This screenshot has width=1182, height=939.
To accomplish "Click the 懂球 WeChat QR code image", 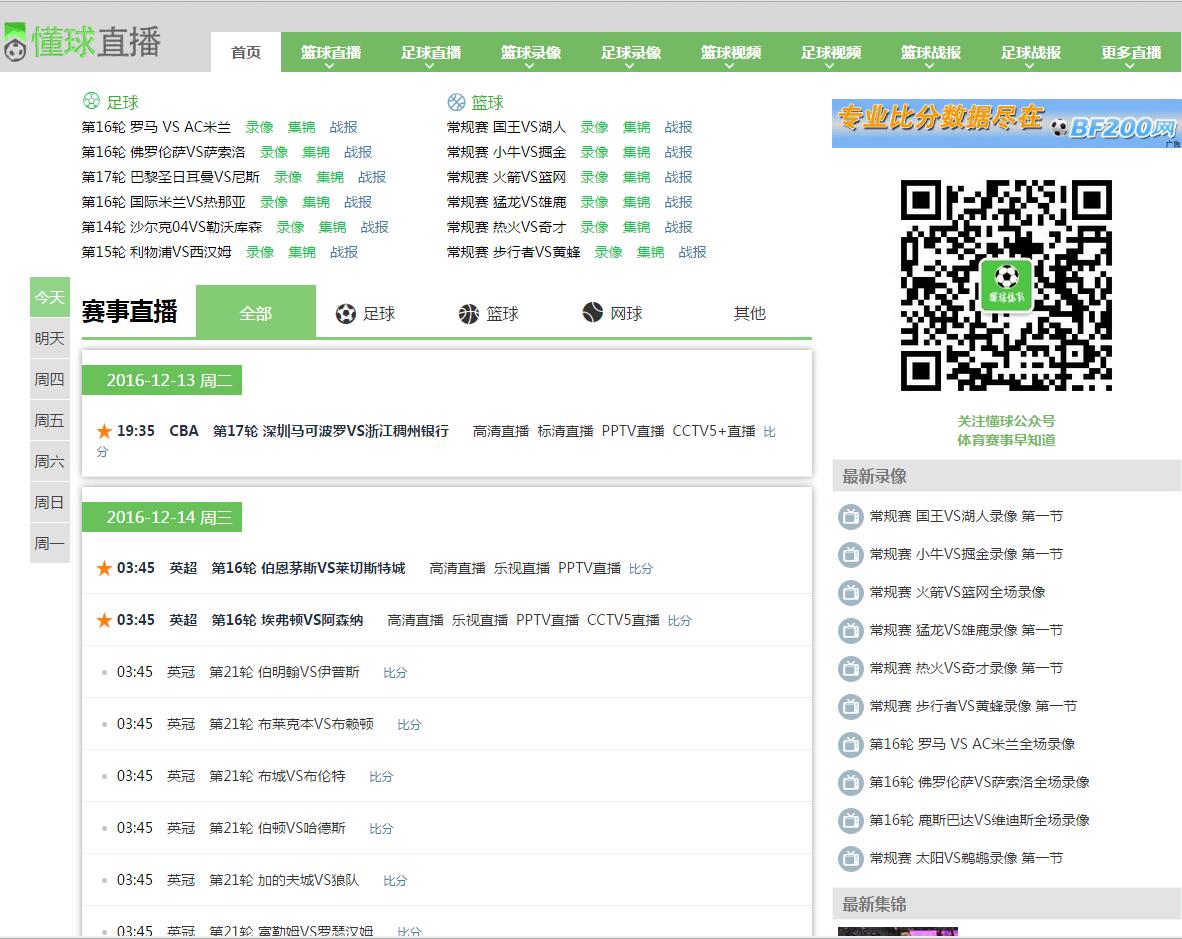I will coord(1006,285).
